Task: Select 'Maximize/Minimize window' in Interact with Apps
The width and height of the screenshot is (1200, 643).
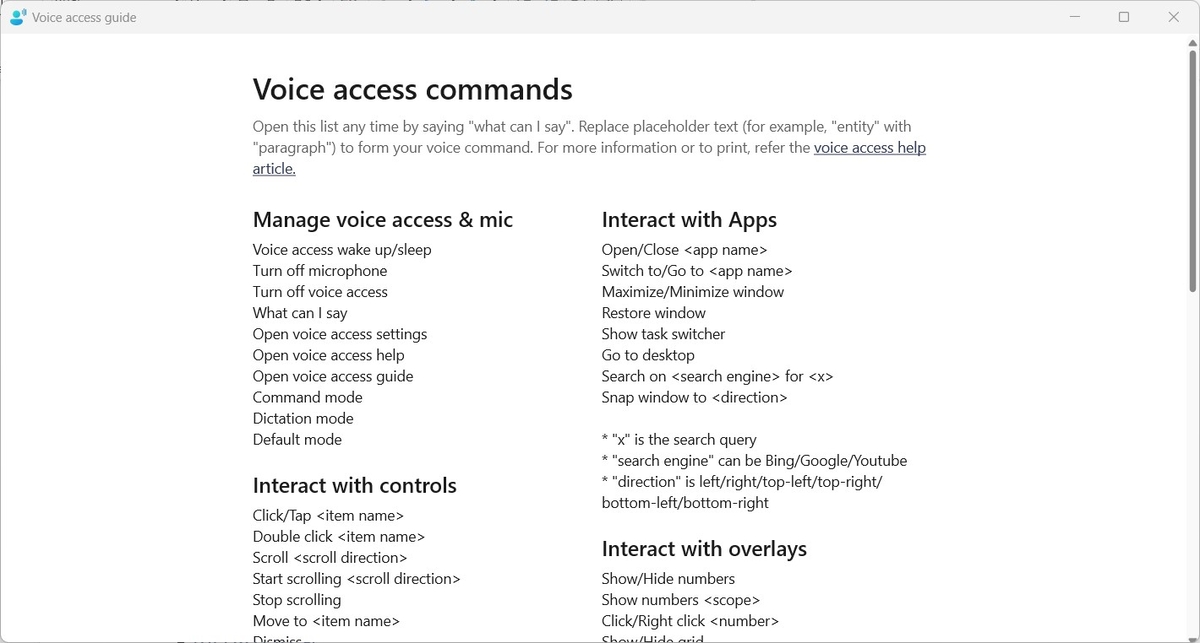Action: (x=692, y=292)
